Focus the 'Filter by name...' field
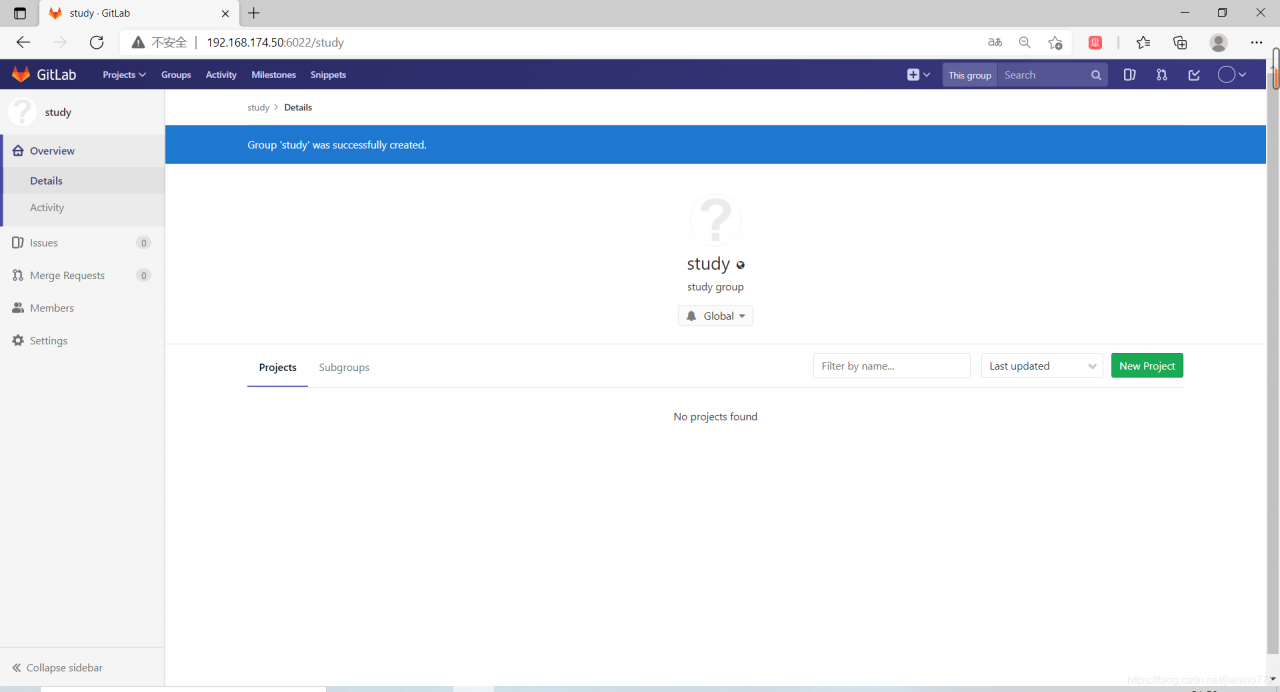1280x692 pixels. 892,366
